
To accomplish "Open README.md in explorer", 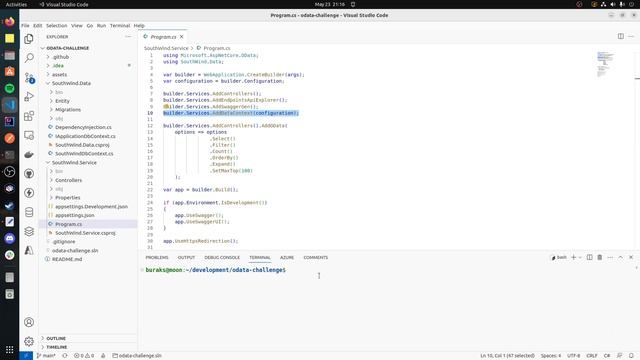I will tap(67, 259).
